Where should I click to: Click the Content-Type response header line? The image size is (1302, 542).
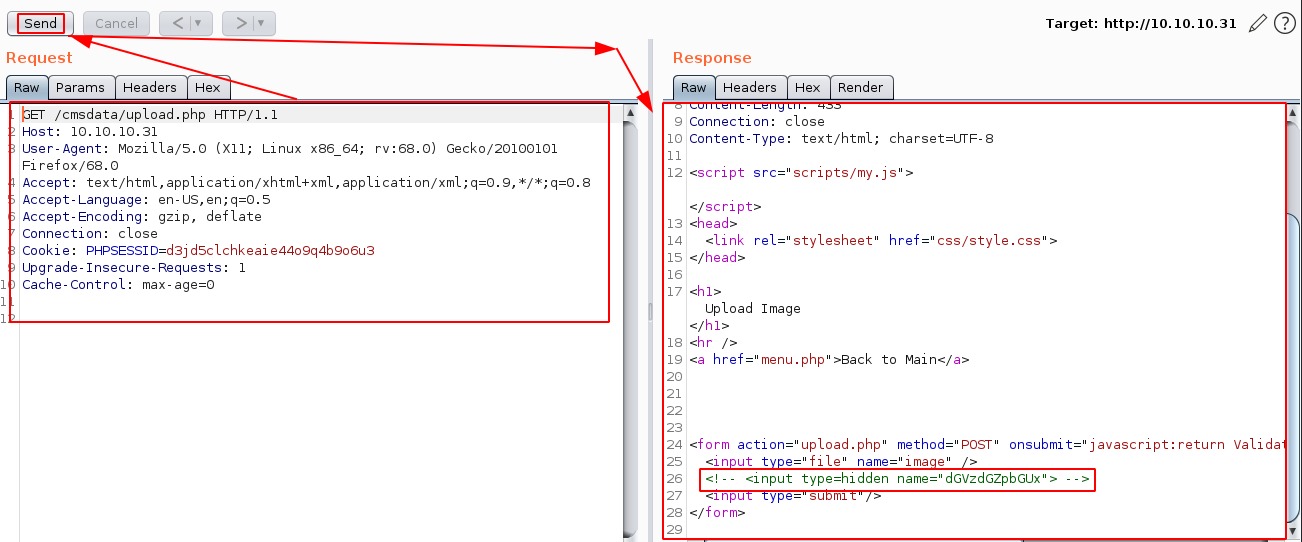(841, 138)
